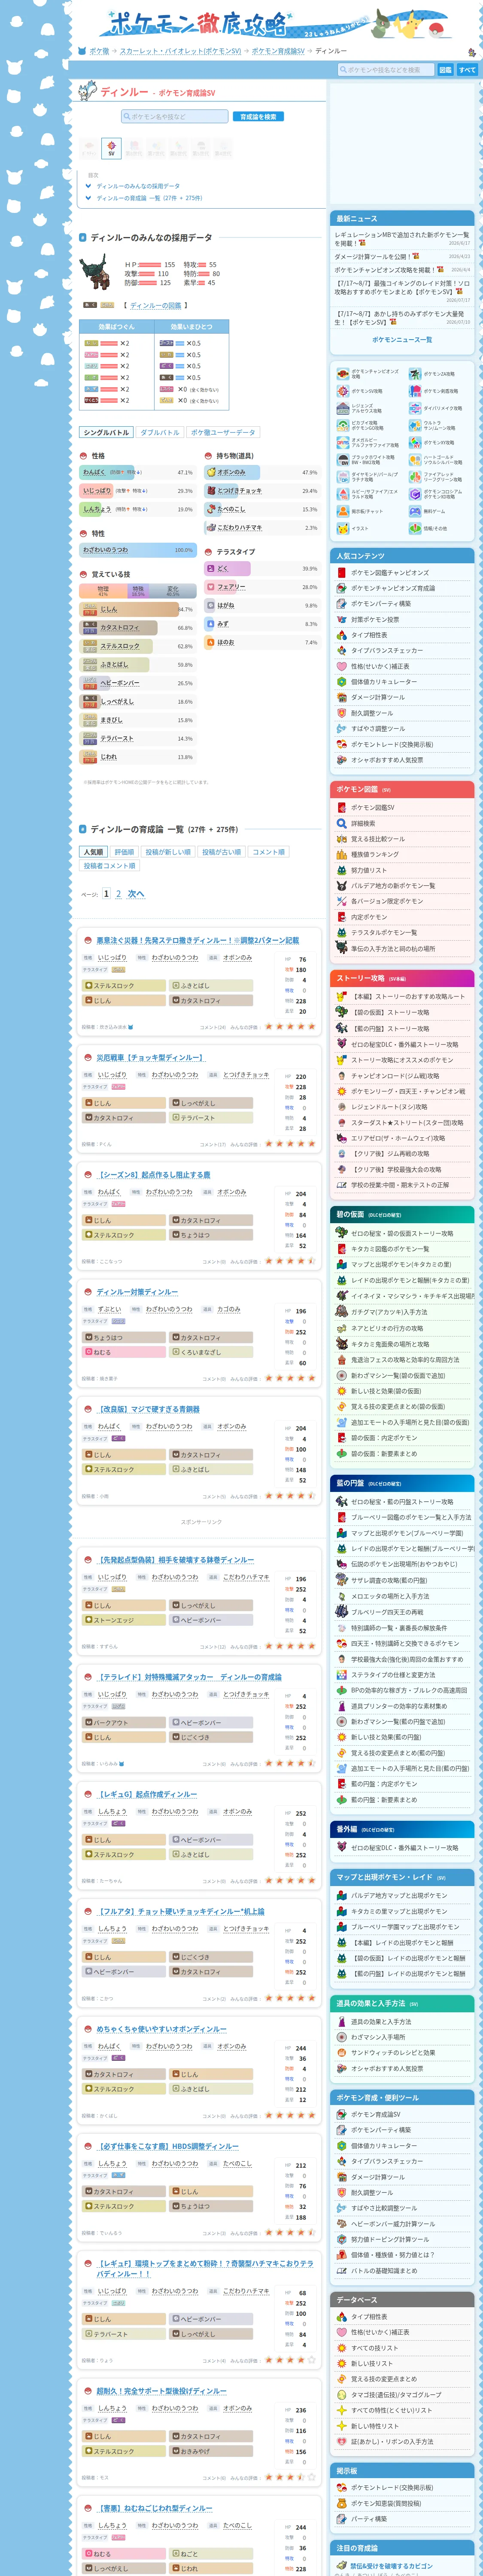Click the わざわいのうつわ ability bar
Viewport: 483px width, 2576px height.
[138, 550]
